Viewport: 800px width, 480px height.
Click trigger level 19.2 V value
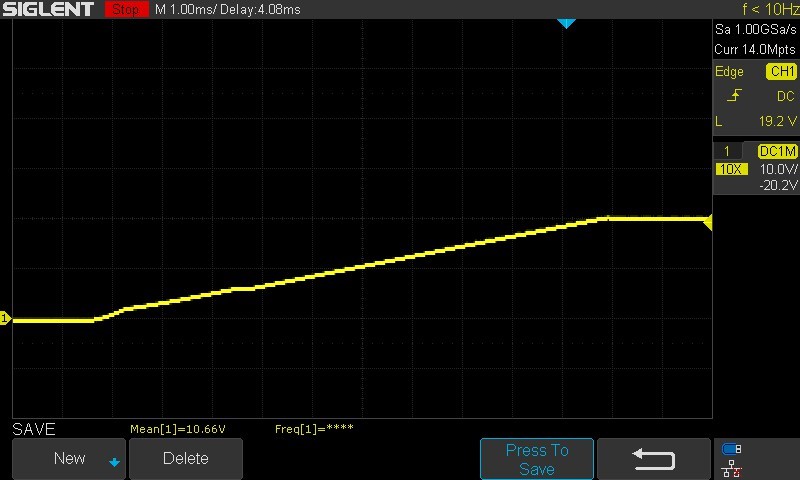coord(778,121)
